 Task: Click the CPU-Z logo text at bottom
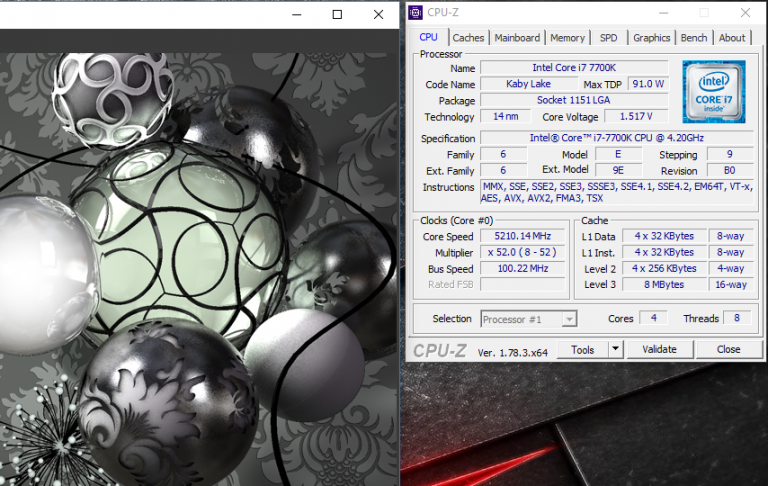(x=439, y=351)
